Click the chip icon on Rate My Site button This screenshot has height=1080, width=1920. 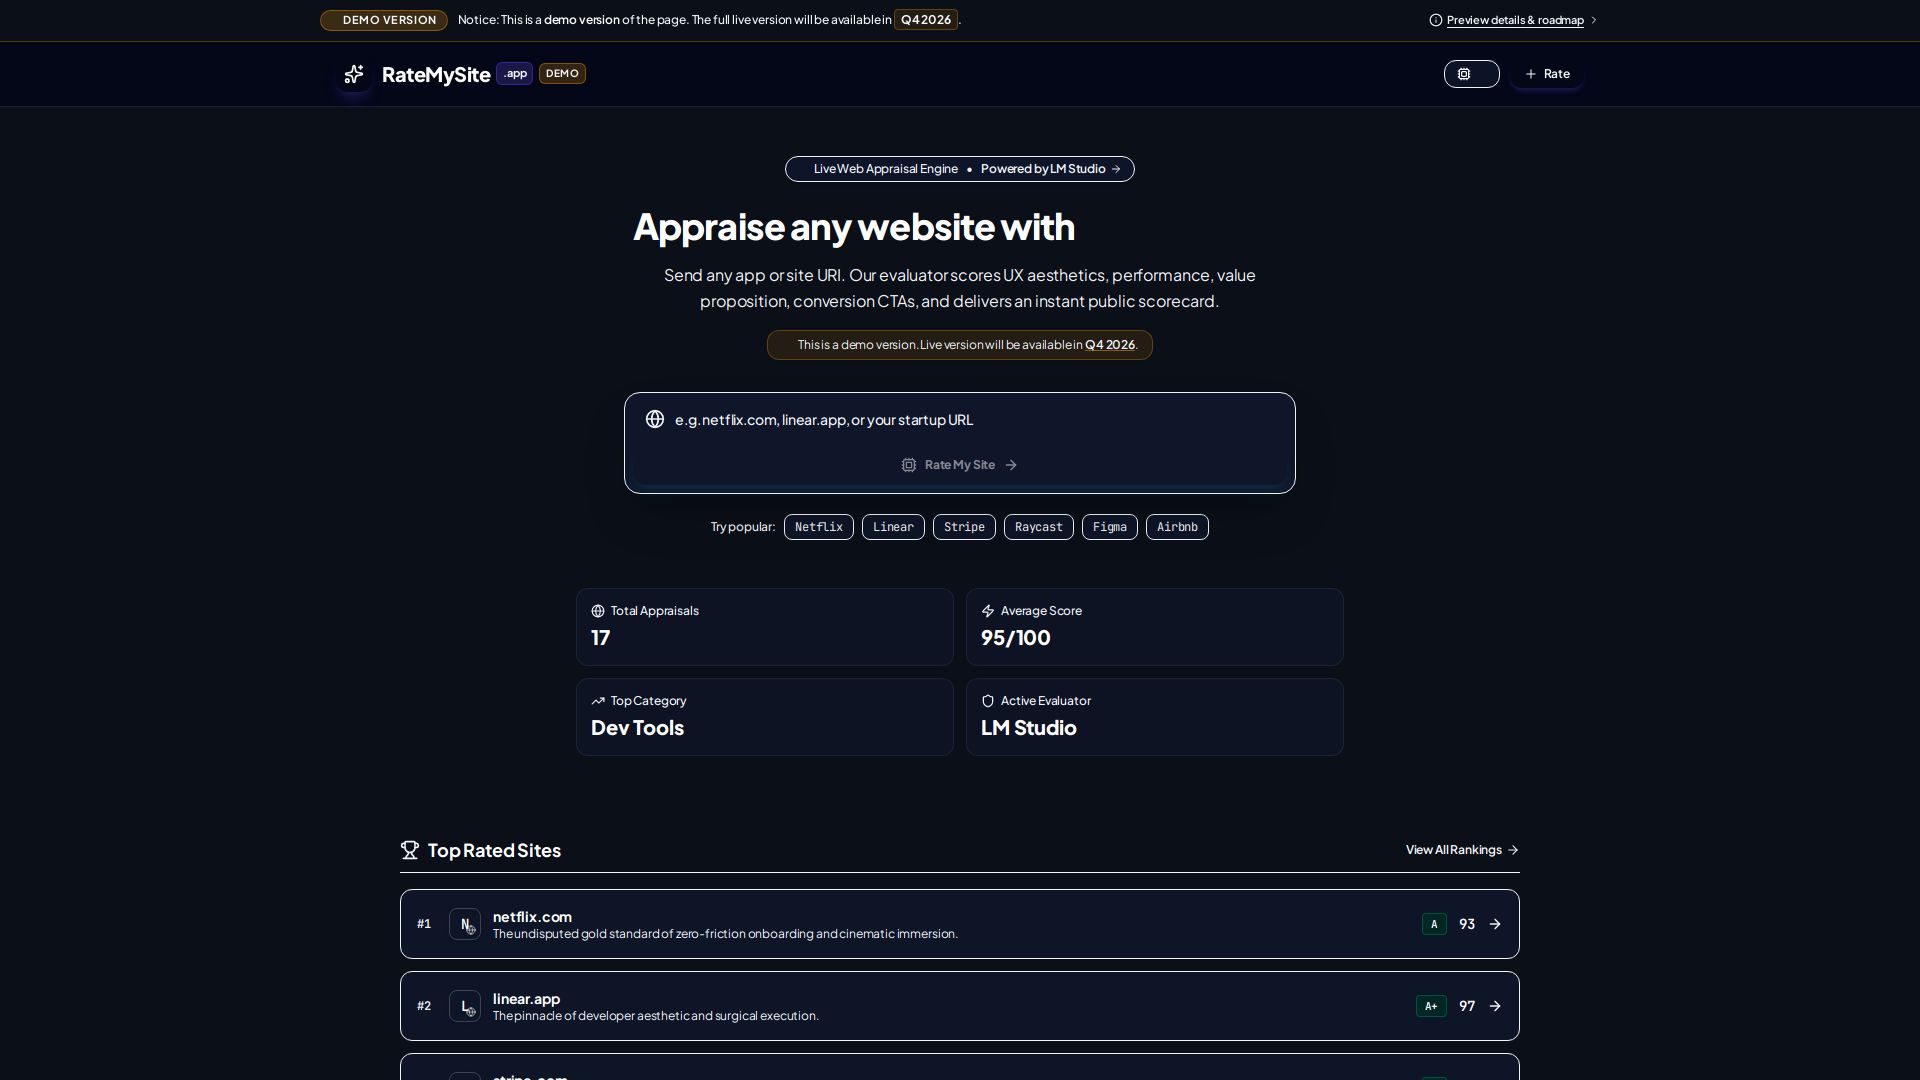click(909, 465)
